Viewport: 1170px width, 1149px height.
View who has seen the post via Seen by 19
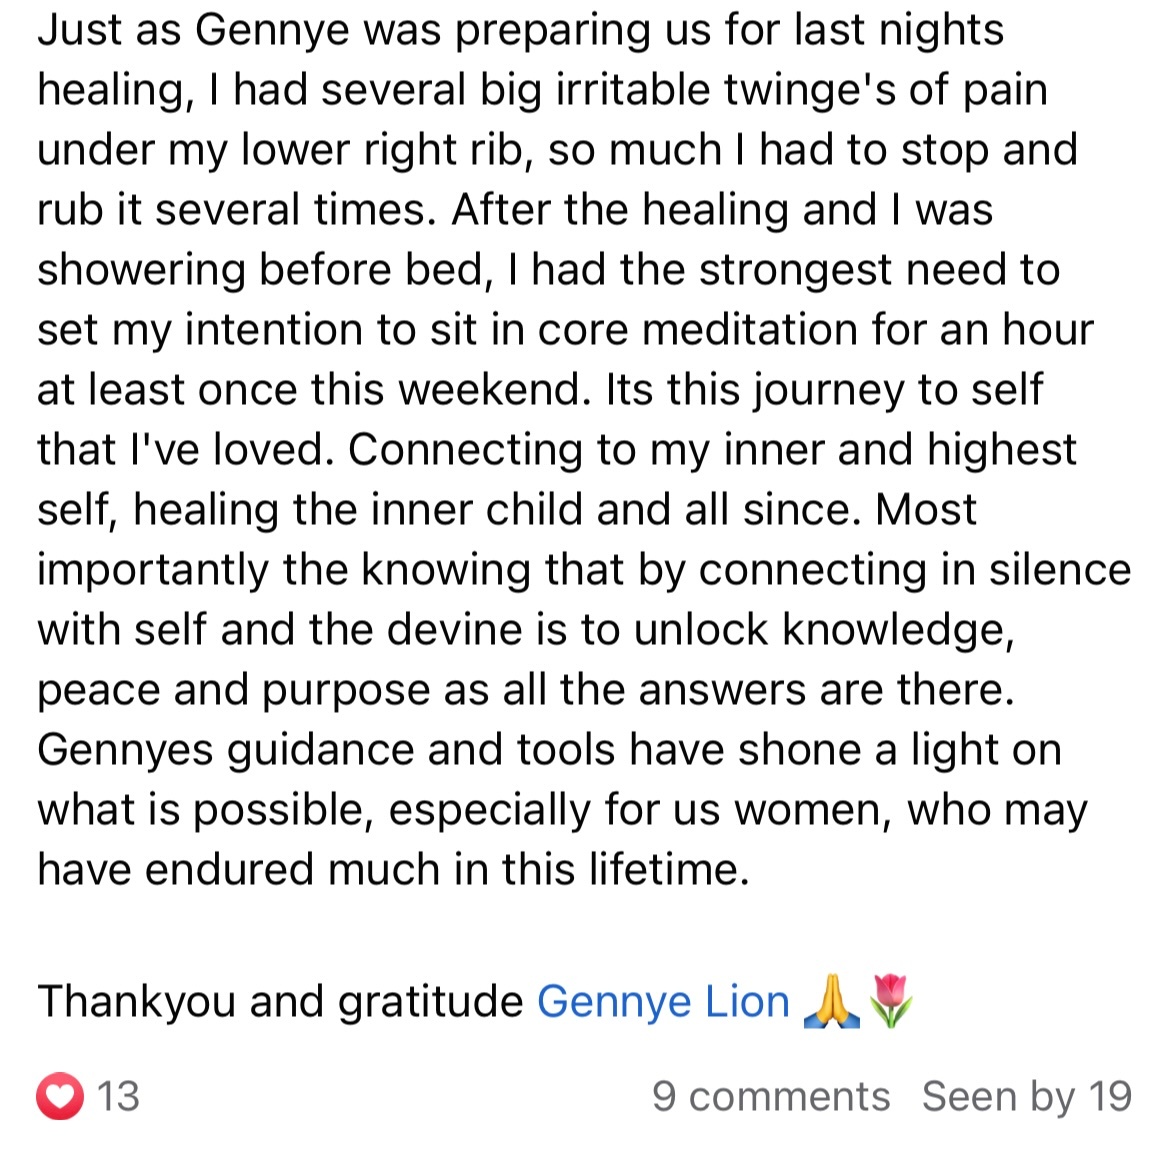tap(1027, 1097)
